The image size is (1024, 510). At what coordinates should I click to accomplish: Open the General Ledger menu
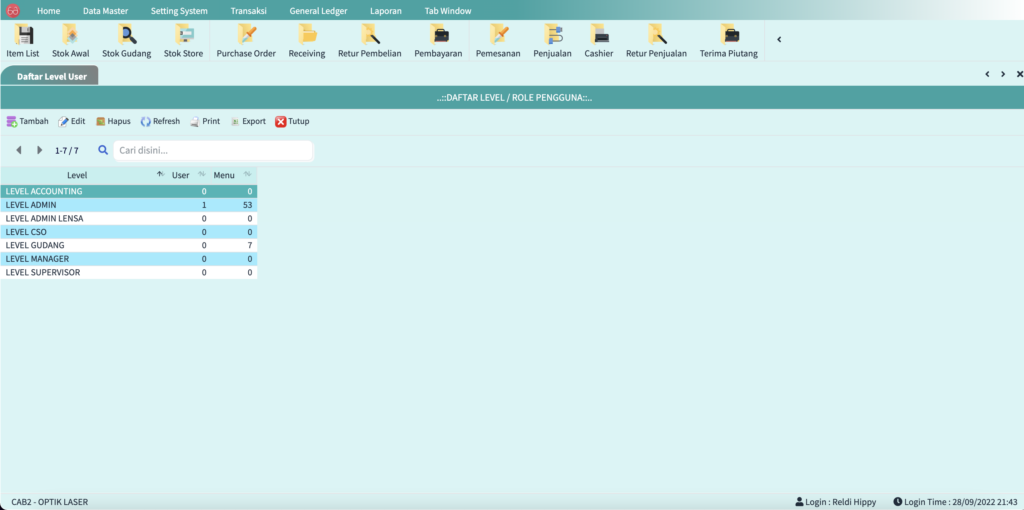click(318, 10)
